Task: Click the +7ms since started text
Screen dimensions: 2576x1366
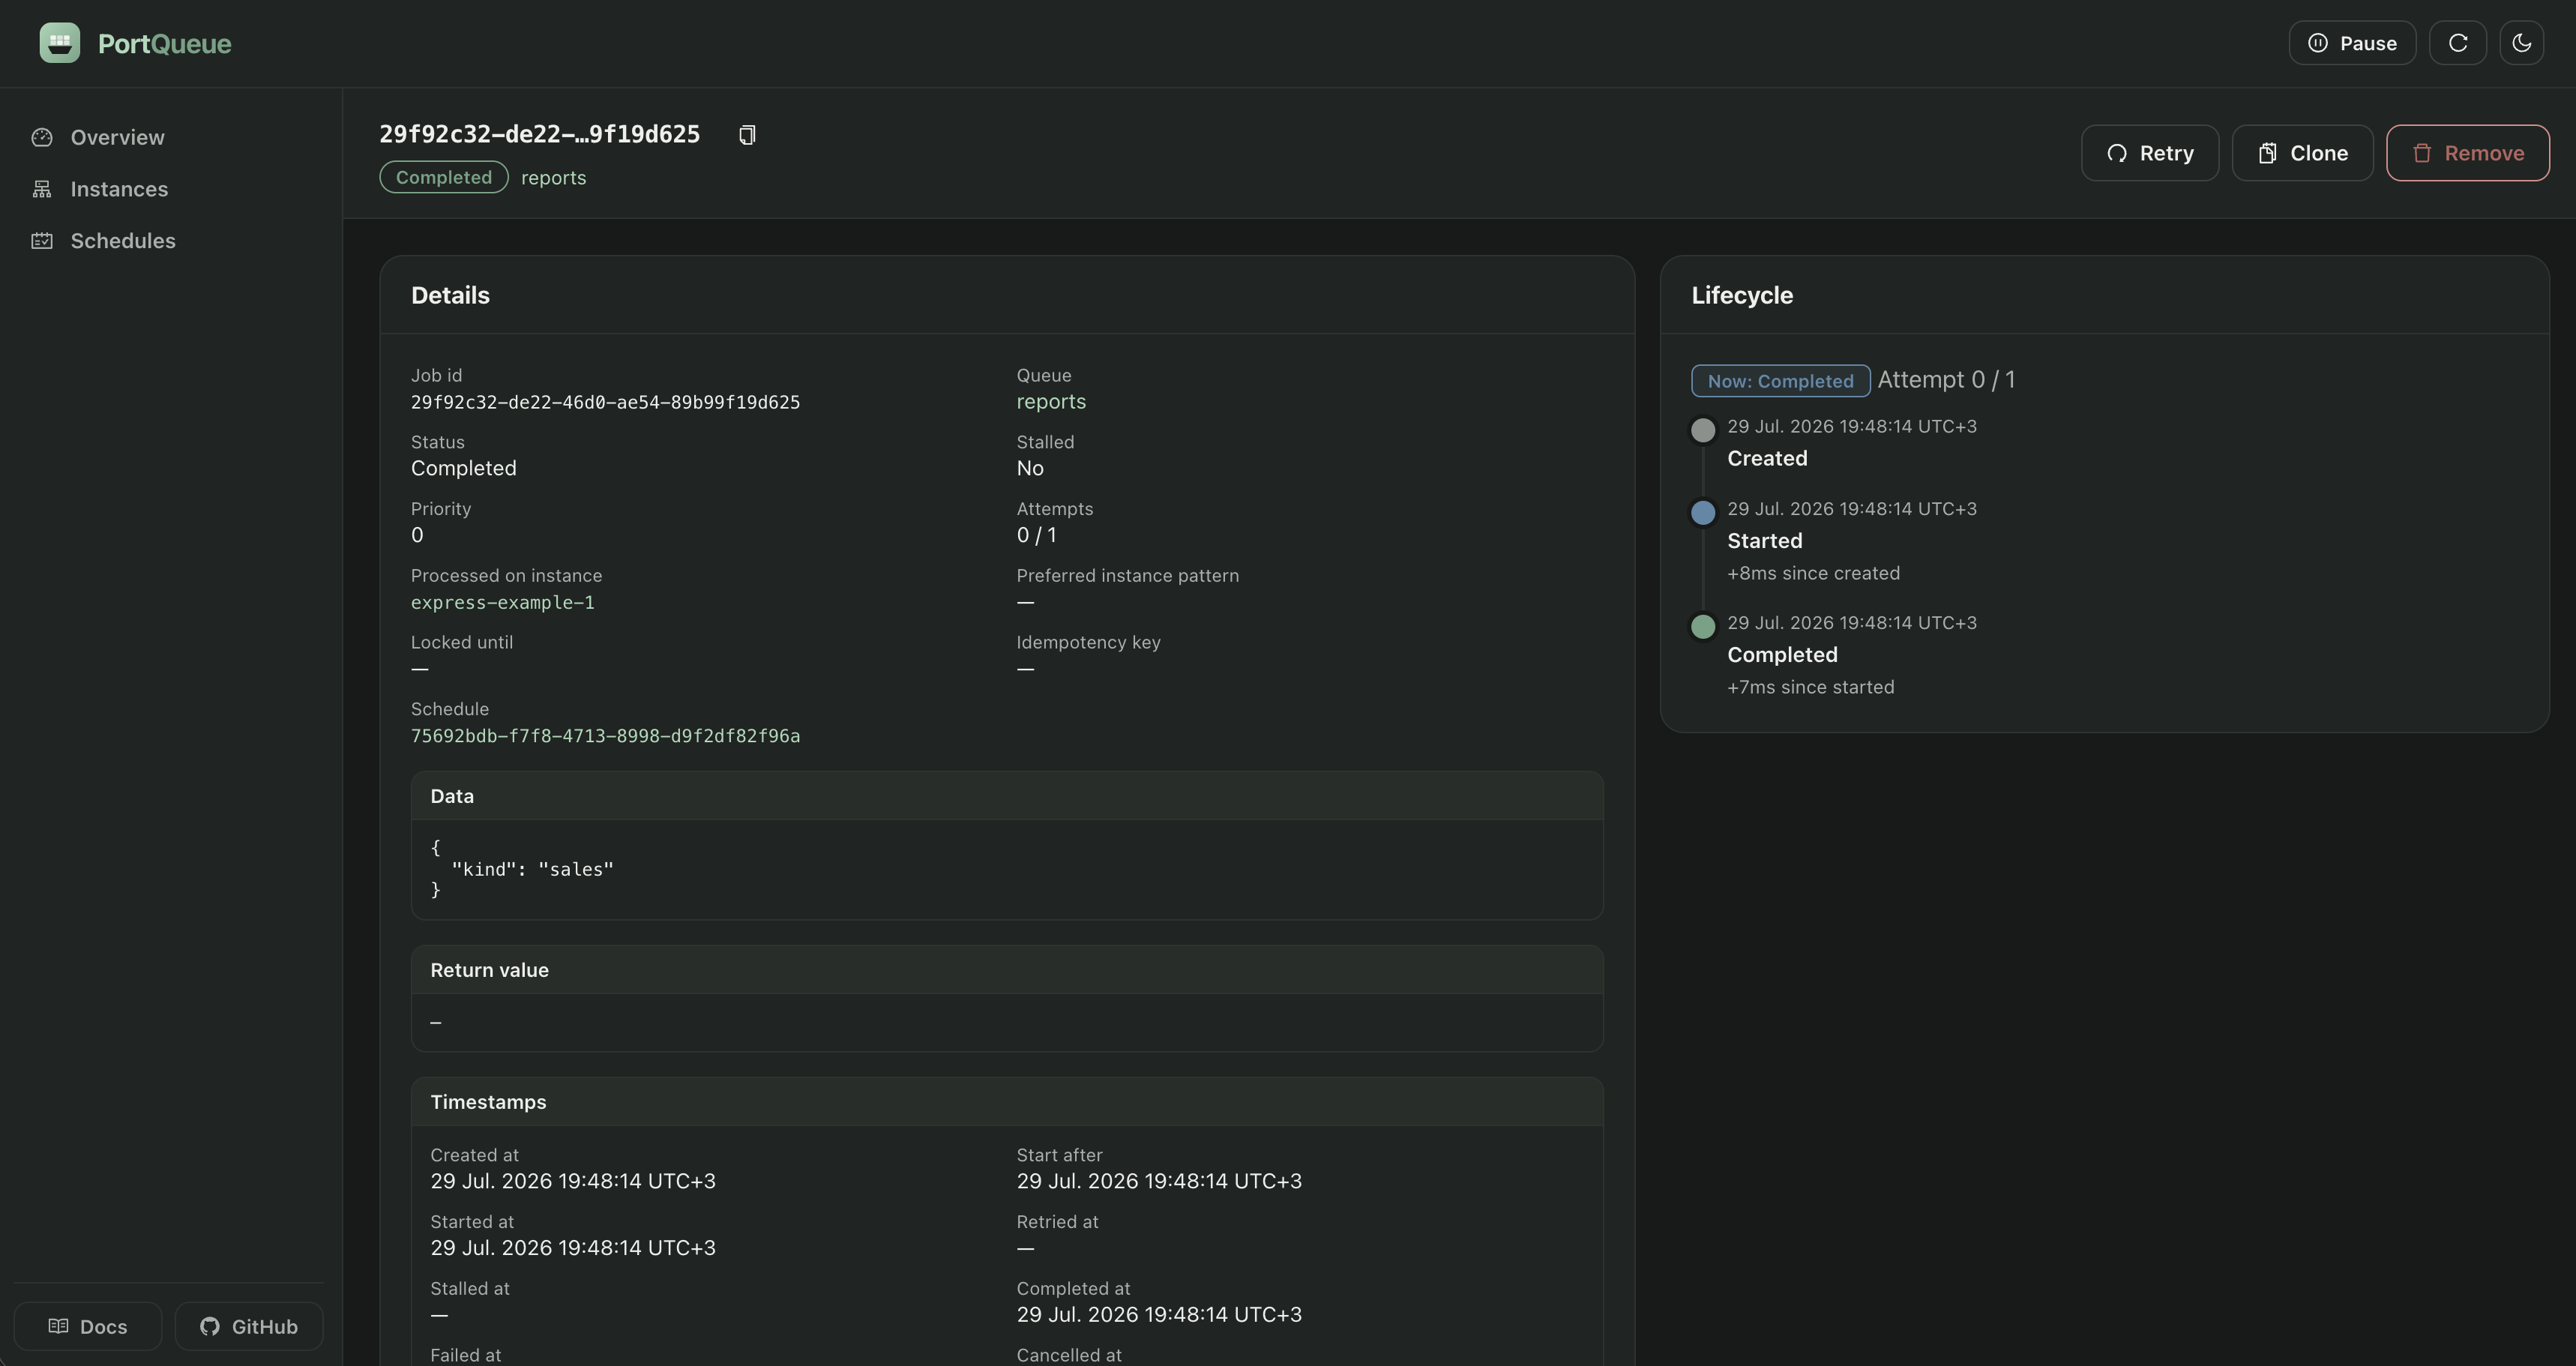Action: coord(1810,687)
